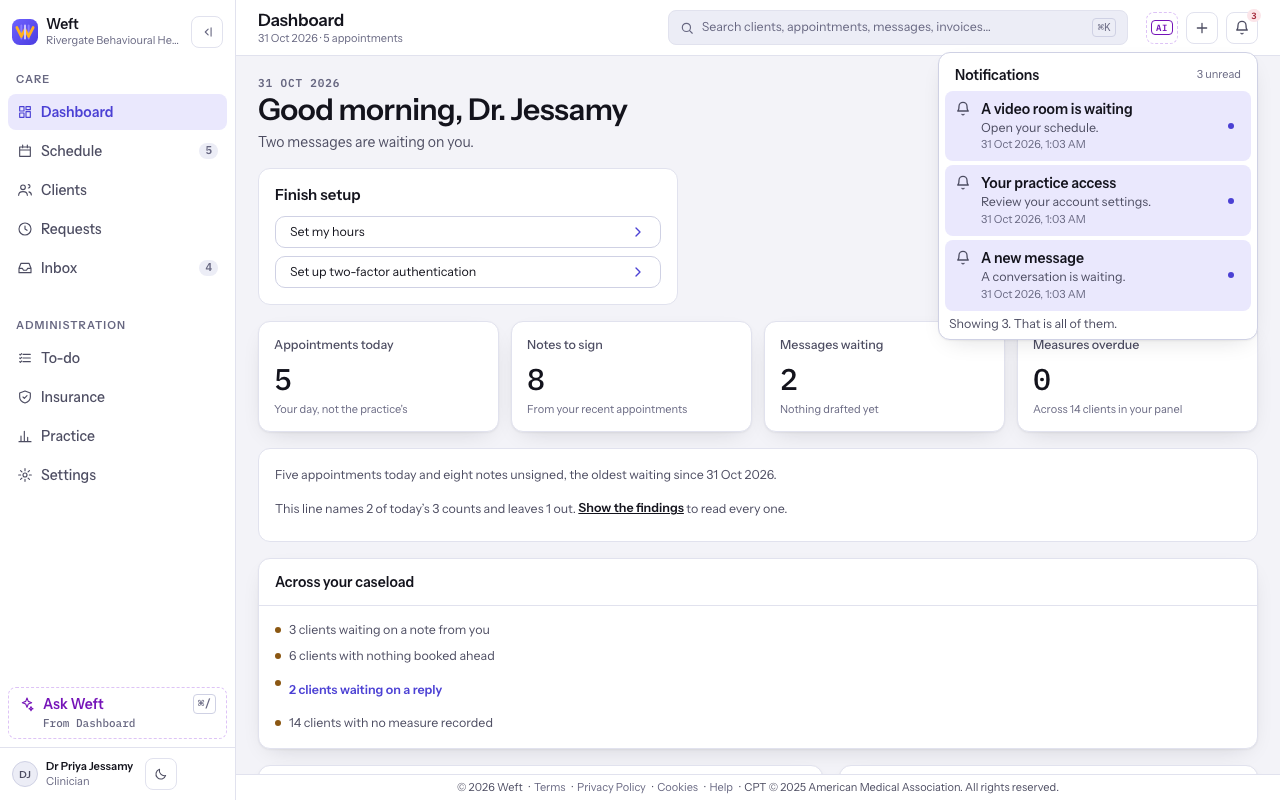The height and width of the screenshot is (800, 1280).
Task: Toggle the notifications bell in header
Action: coord(1242,28)
